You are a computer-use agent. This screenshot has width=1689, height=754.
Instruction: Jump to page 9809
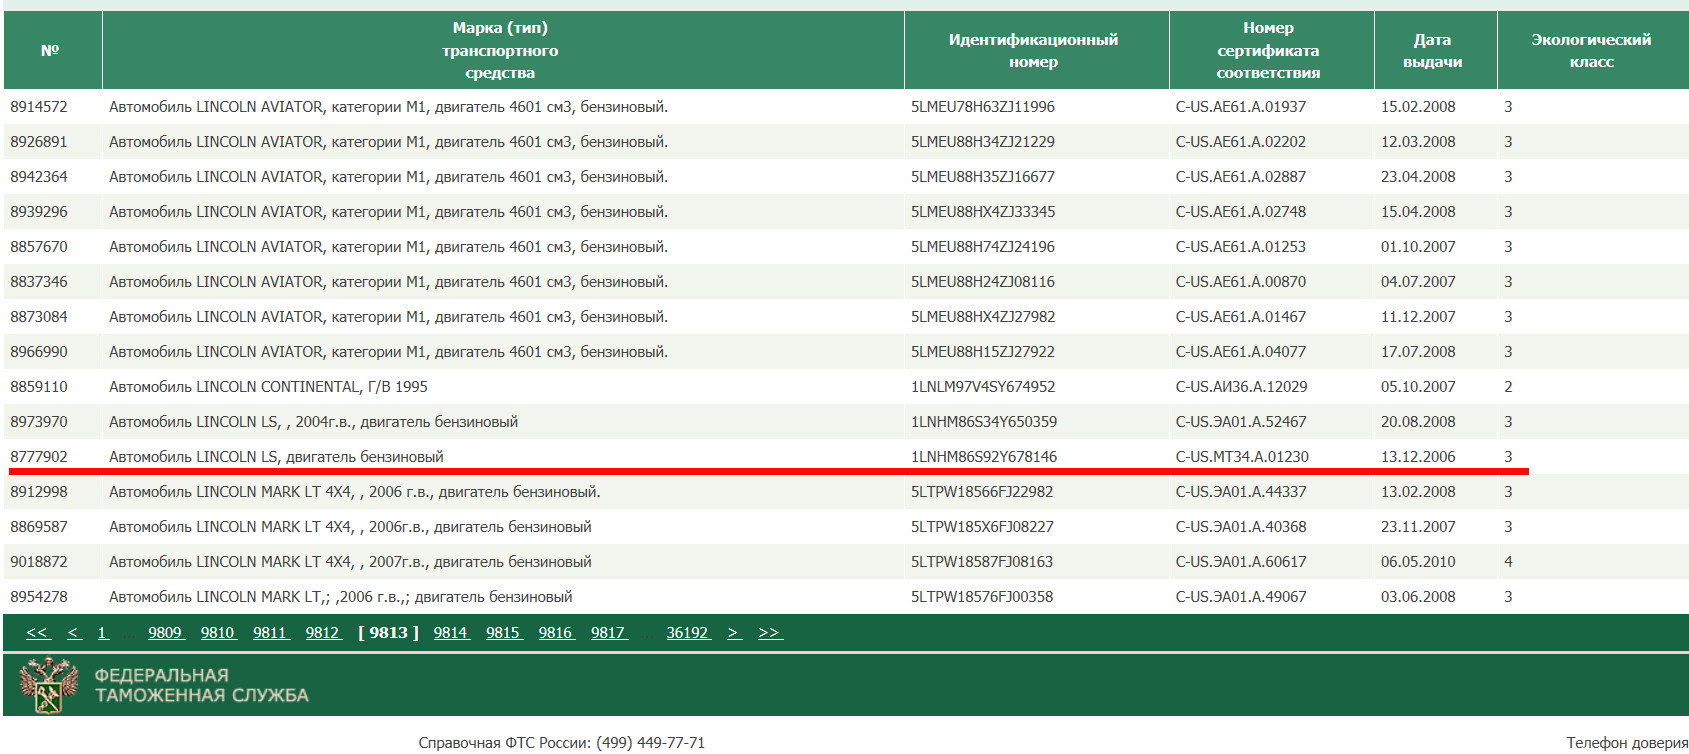click(x=165, y=633)
